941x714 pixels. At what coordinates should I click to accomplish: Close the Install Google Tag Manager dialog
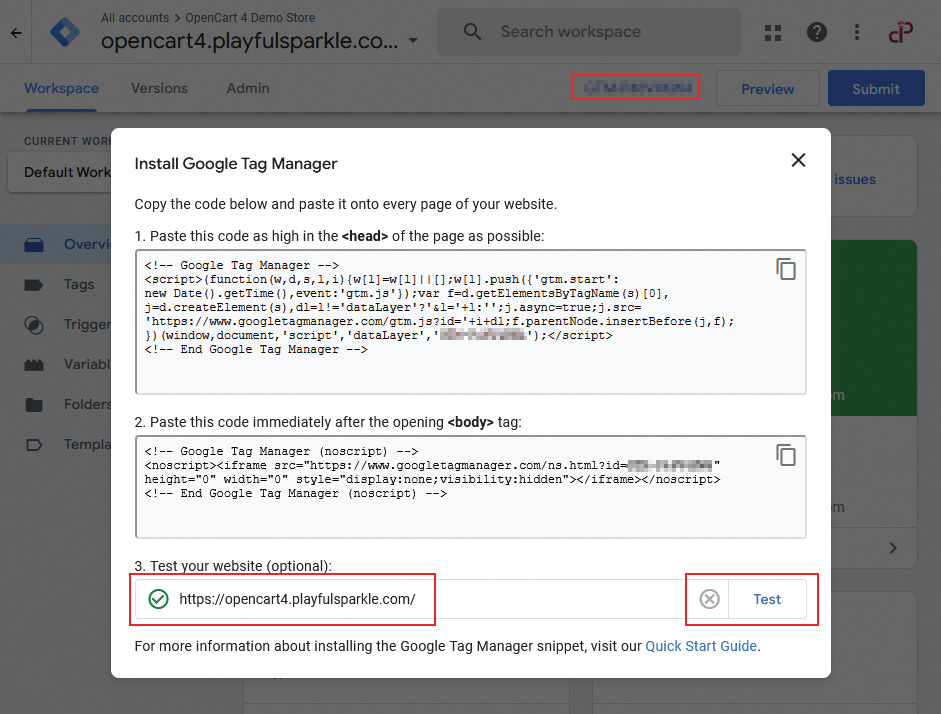[x=798, y=160]
